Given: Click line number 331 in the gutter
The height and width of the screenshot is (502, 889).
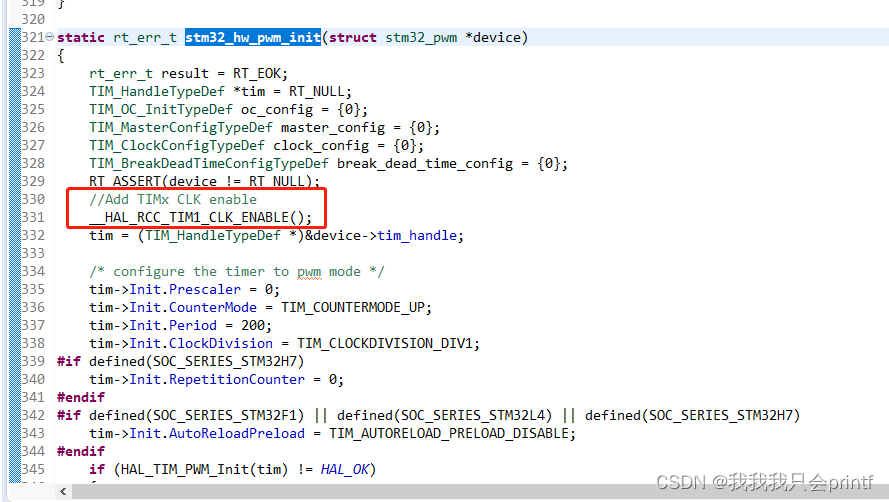Looking at the screenshot, I should click(x=33, y=217).
